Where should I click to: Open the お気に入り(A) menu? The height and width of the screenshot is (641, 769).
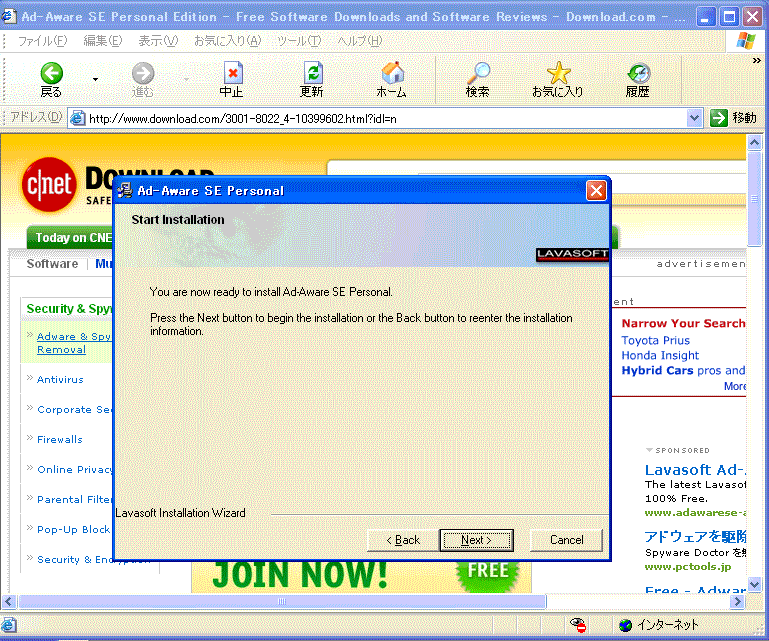tap(228, 41)
